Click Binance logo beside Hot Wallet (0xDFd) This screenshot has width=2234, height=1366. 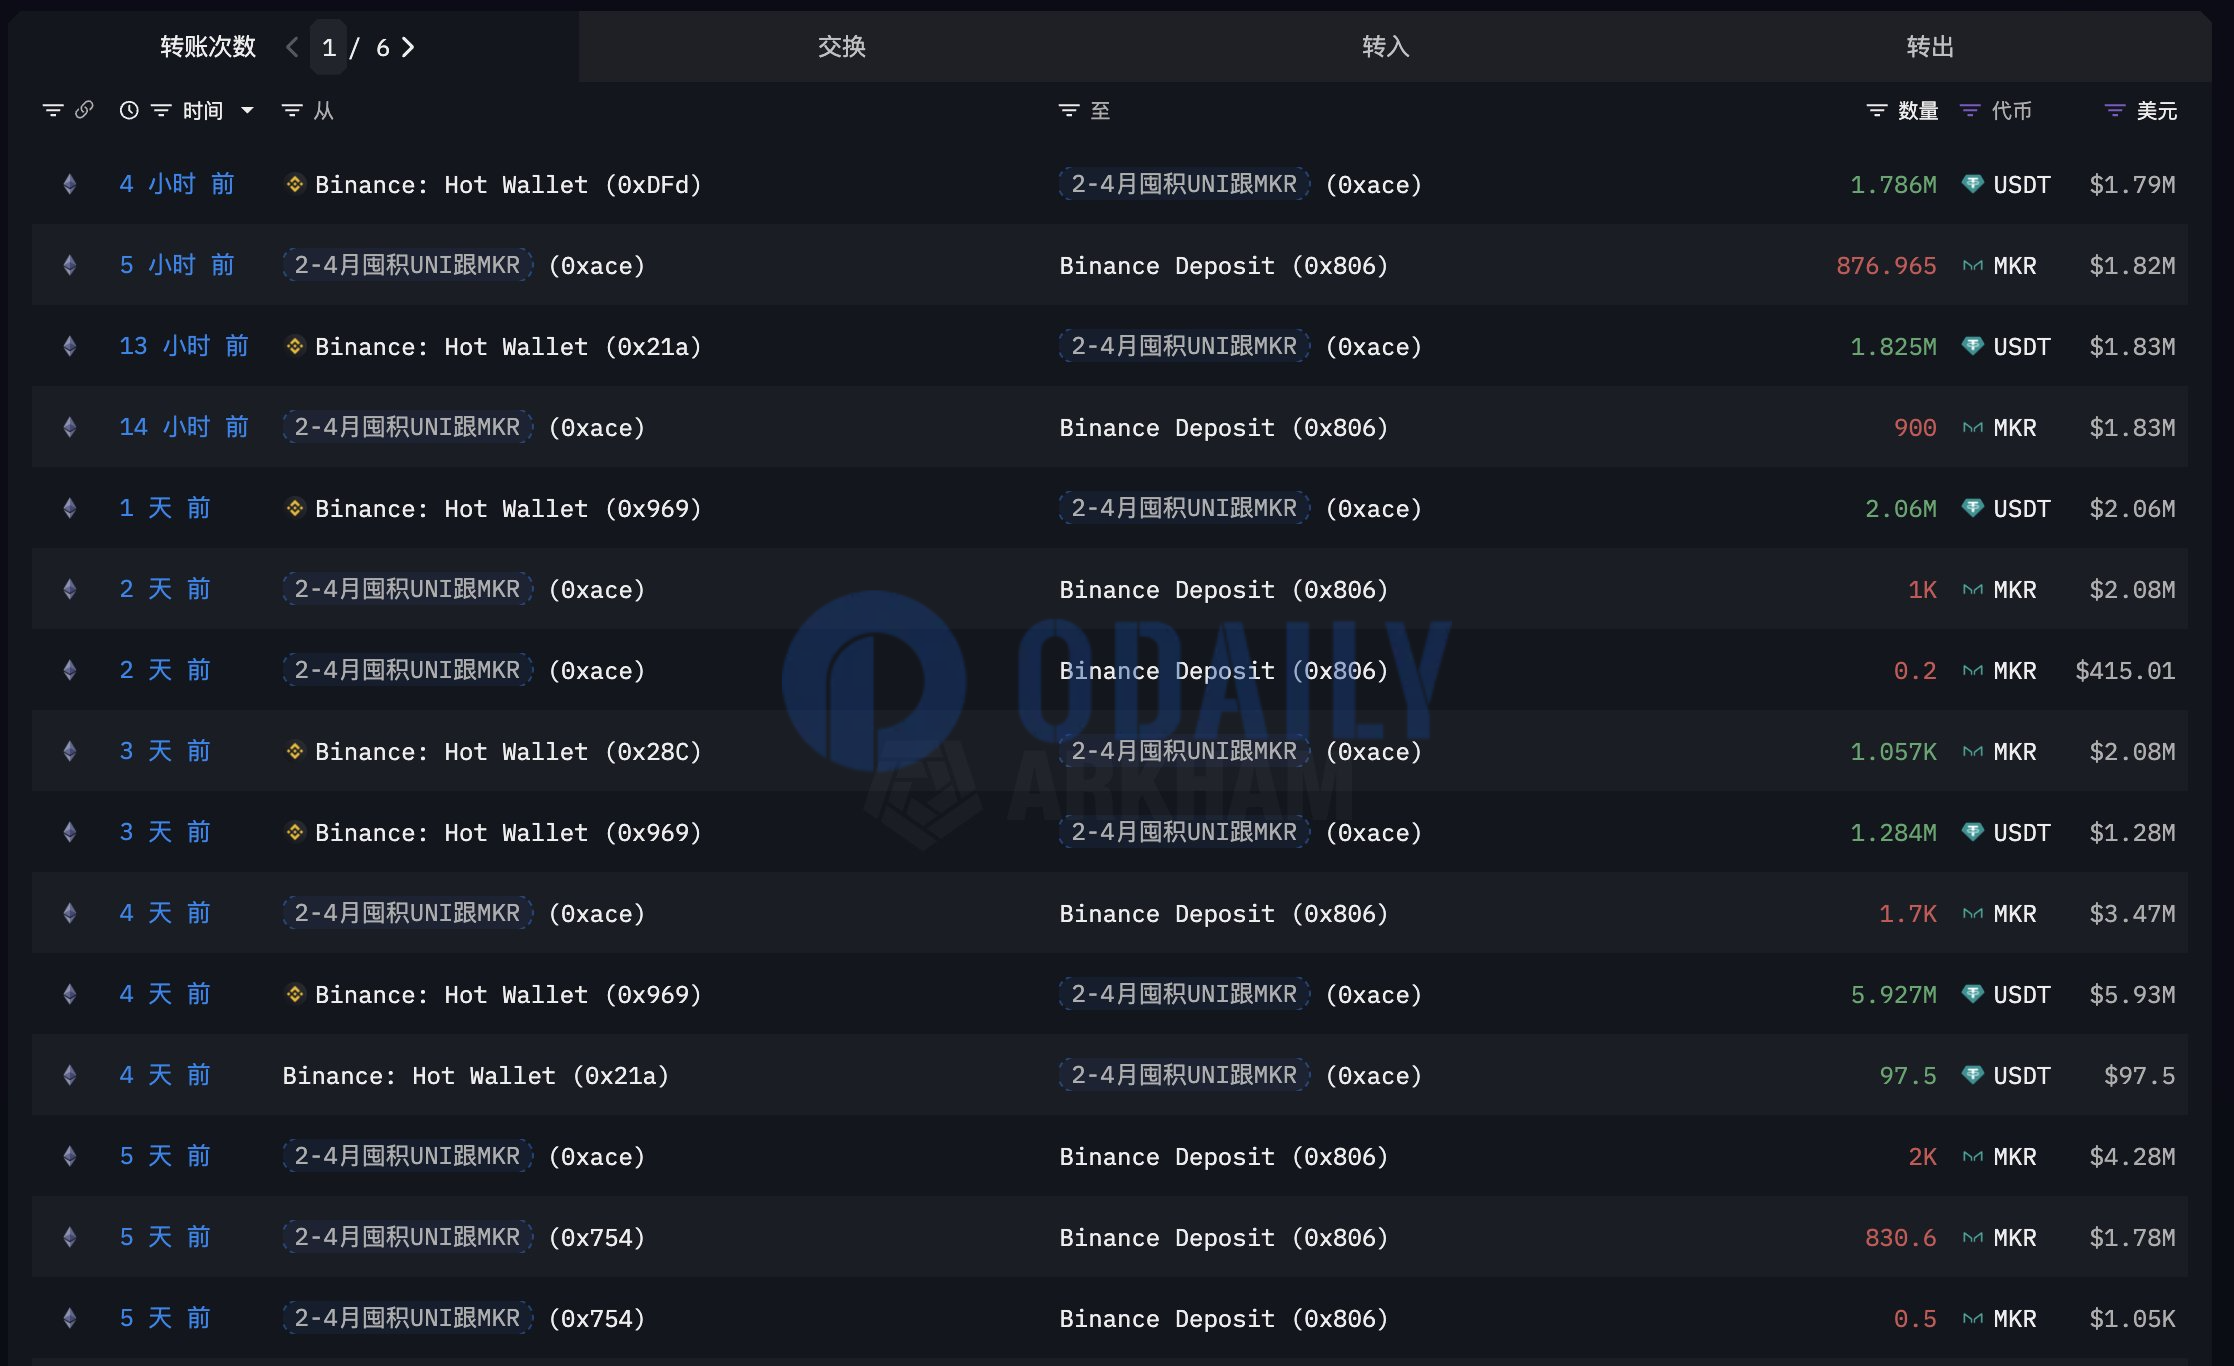(x=294, y=183)
